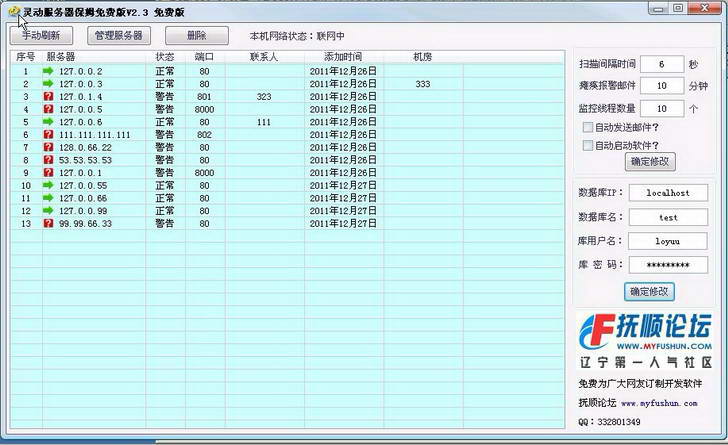Click the application icon in the title bar

(x=14, y=11)
